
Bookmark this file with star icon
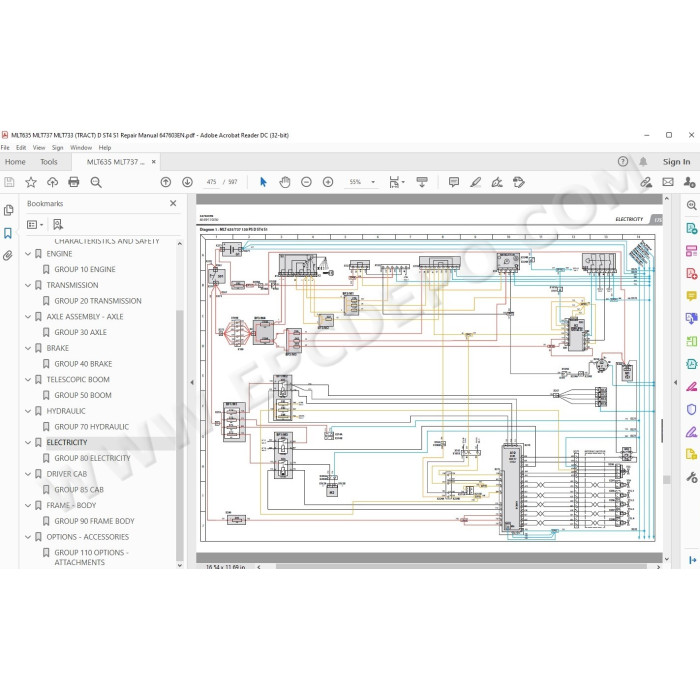(x=31, y=182)
